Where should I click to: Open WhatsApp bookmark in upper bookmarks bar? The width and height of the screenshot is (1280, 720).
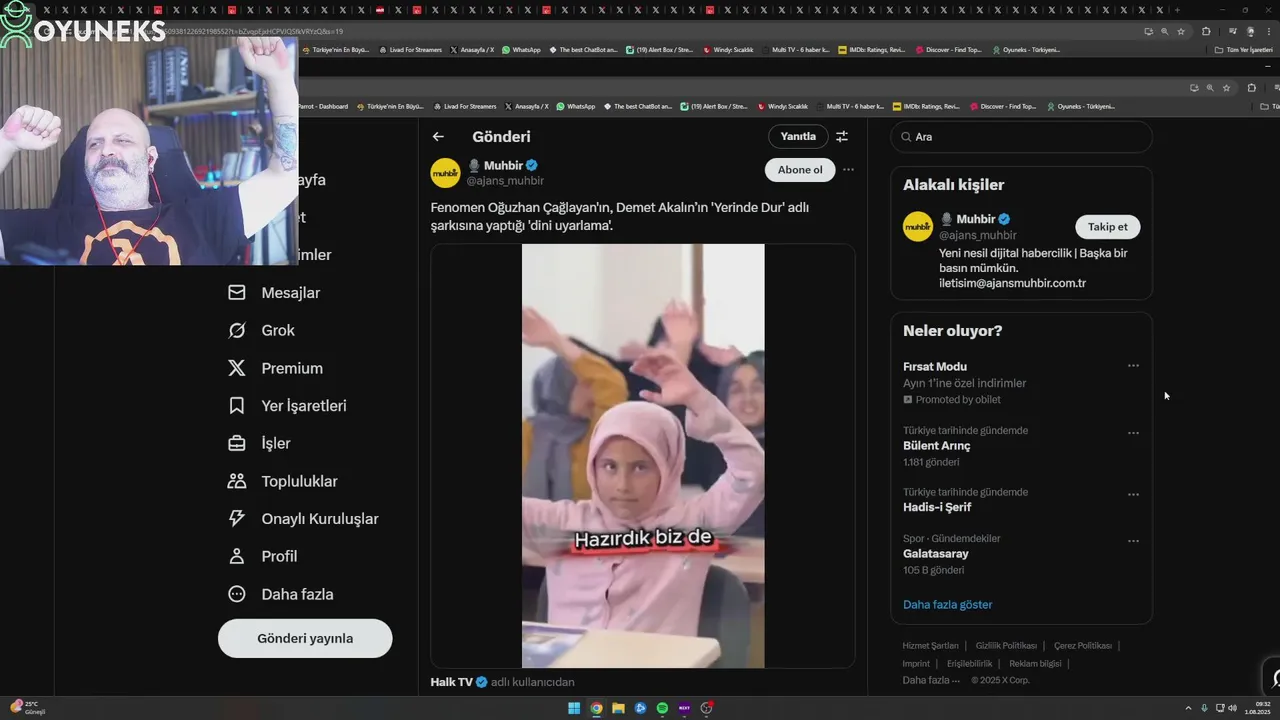(521, 50)
